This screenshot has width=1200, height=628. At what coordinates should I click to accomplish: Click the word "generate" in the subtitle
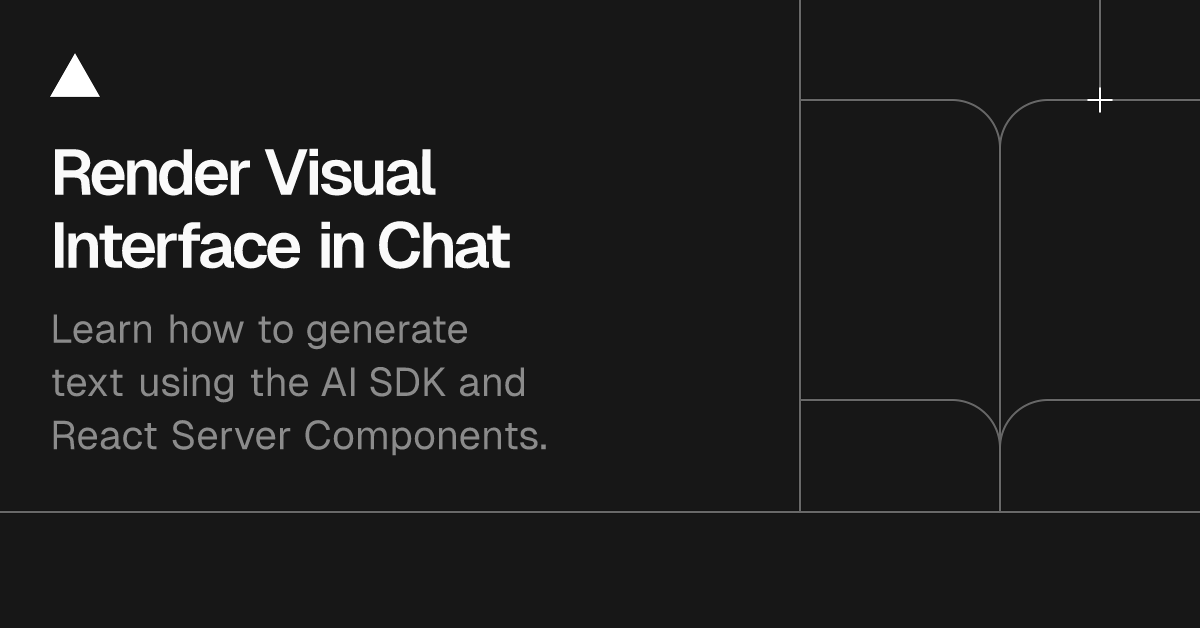pos(386,332)
